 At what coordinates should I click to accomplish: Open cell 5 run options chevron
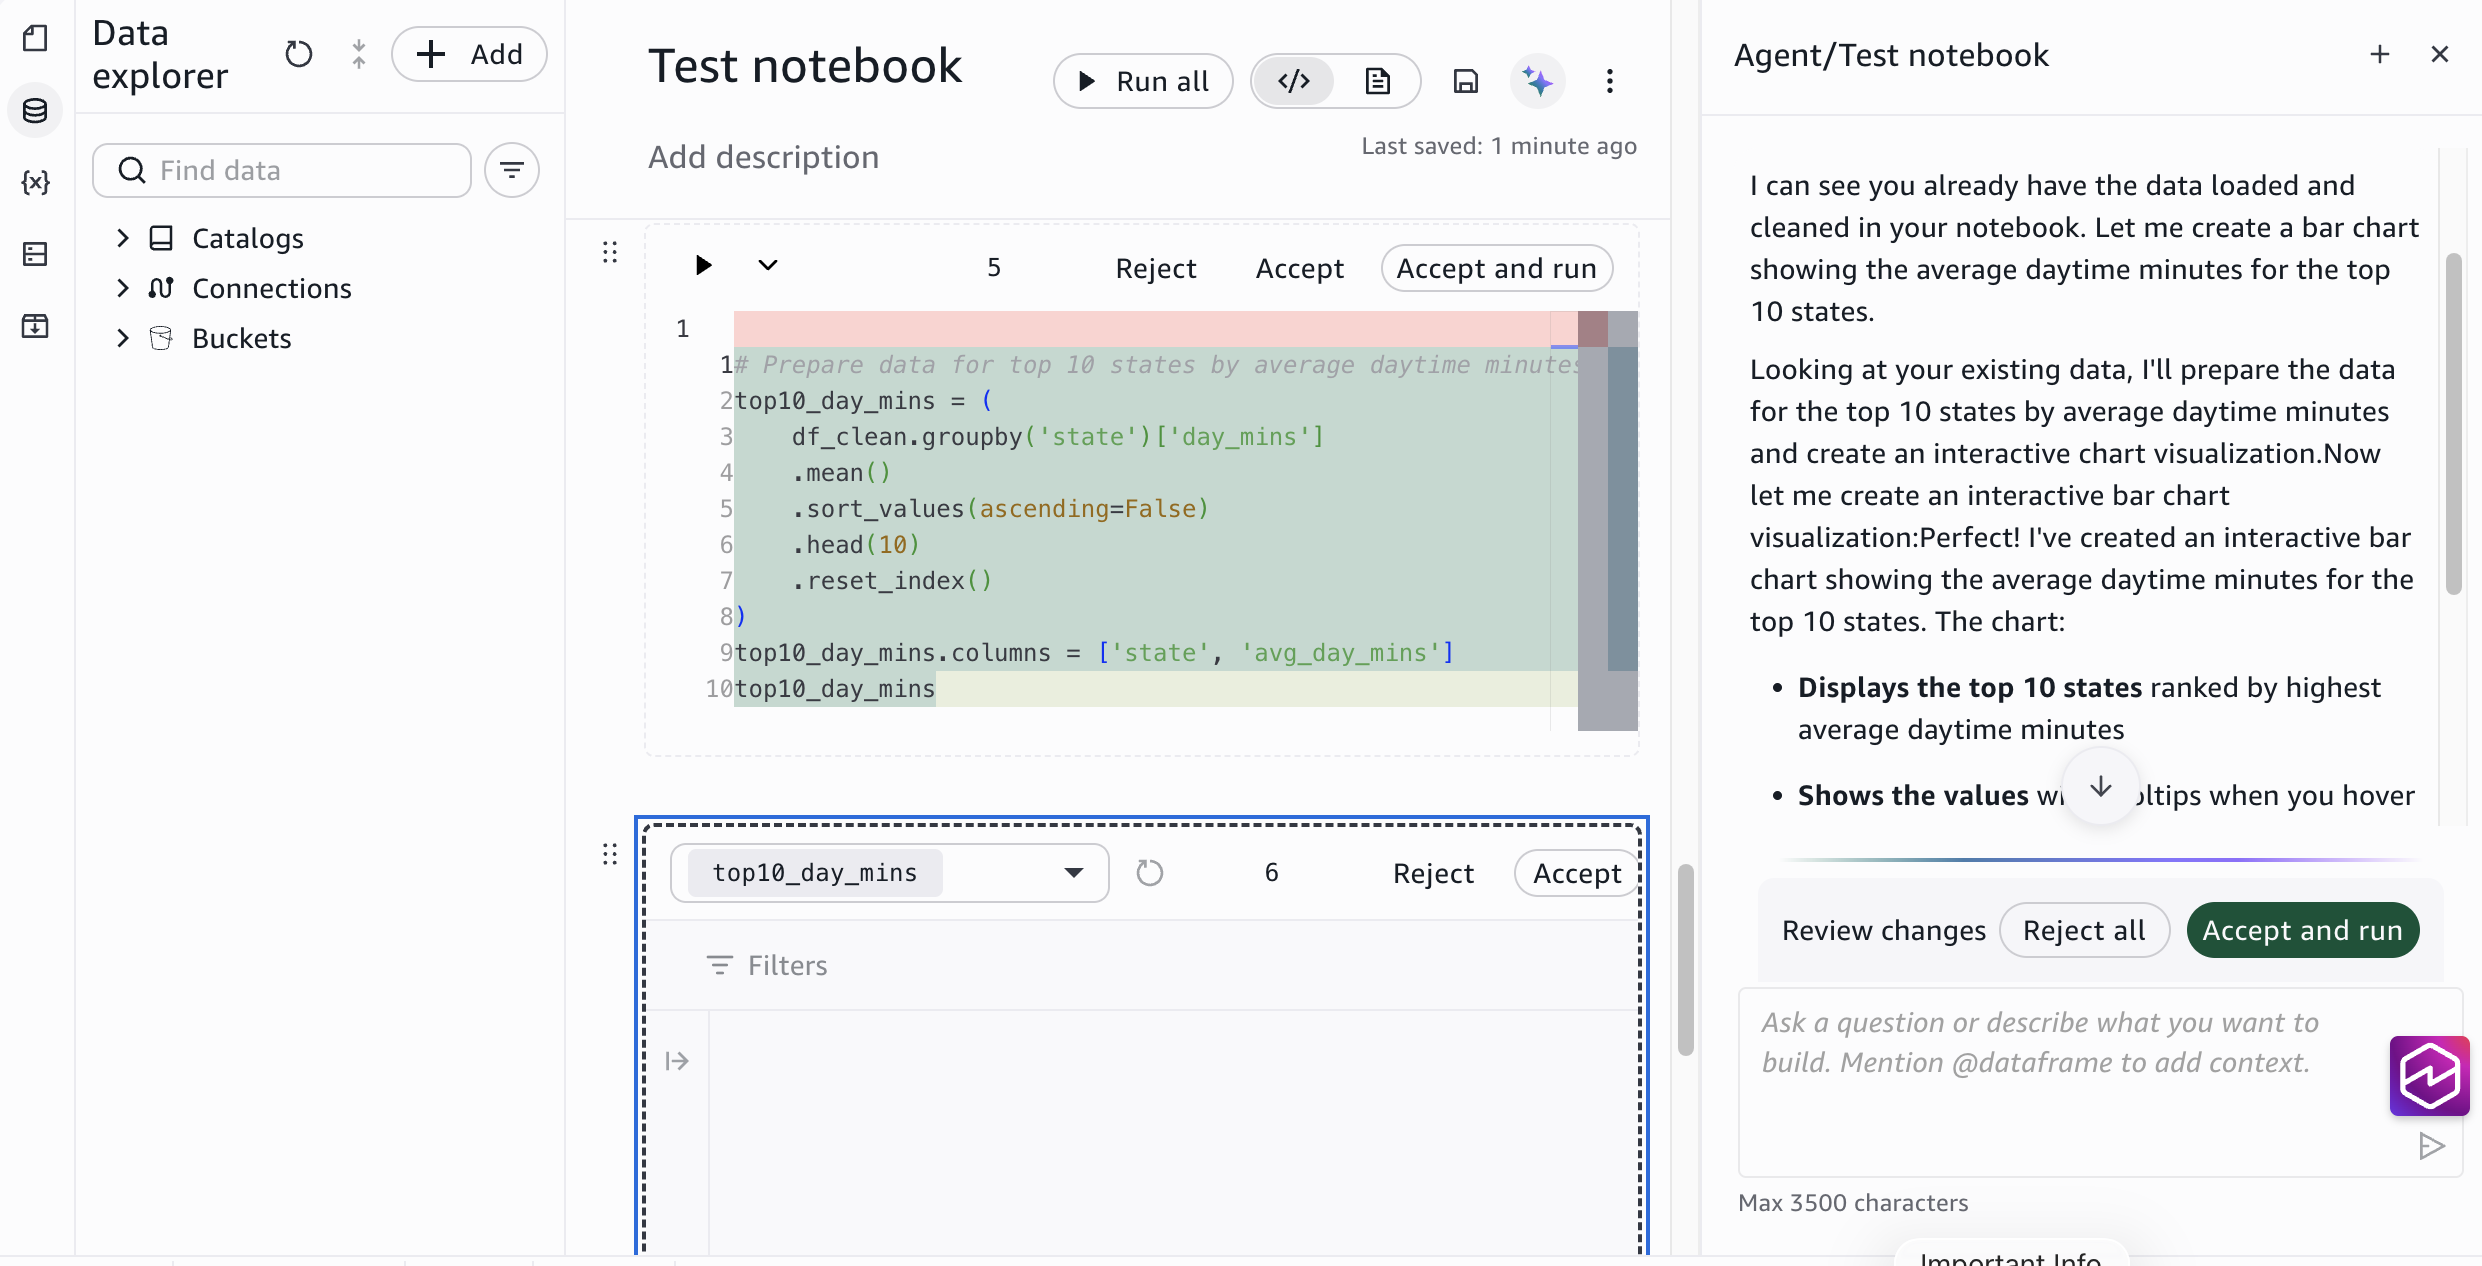point(767,265)
